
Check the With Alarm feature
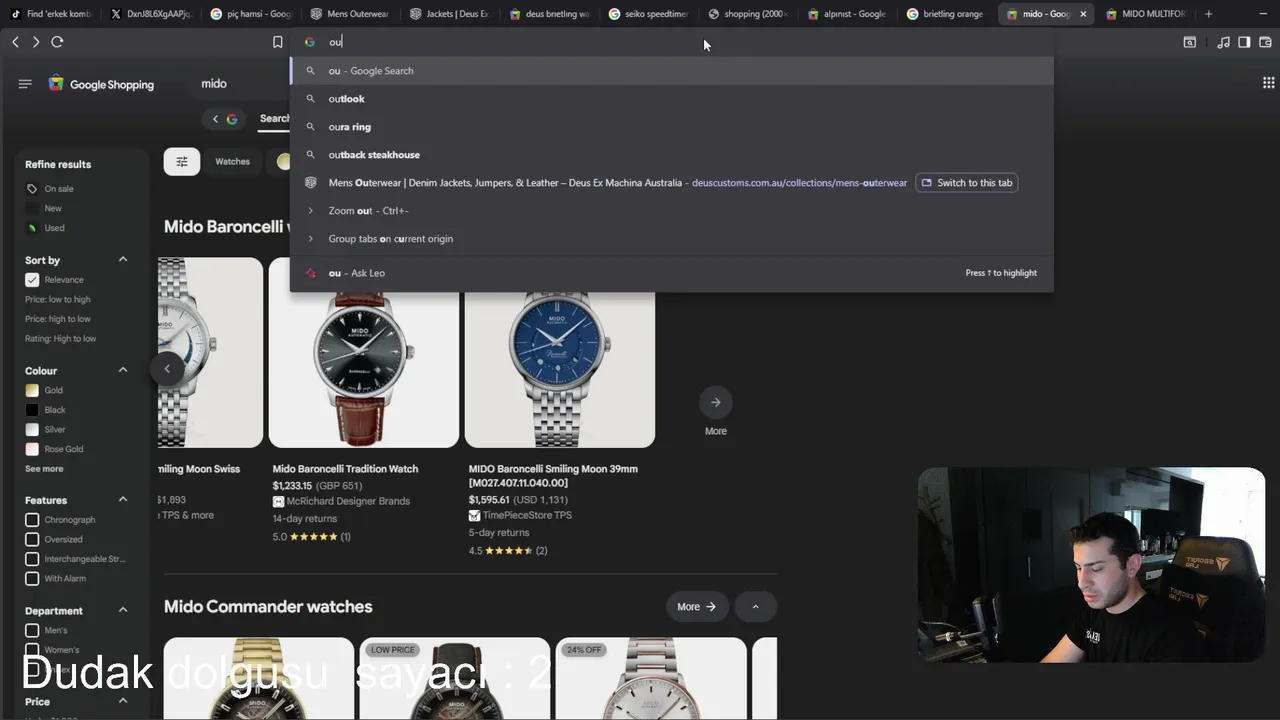click(32, 578)
